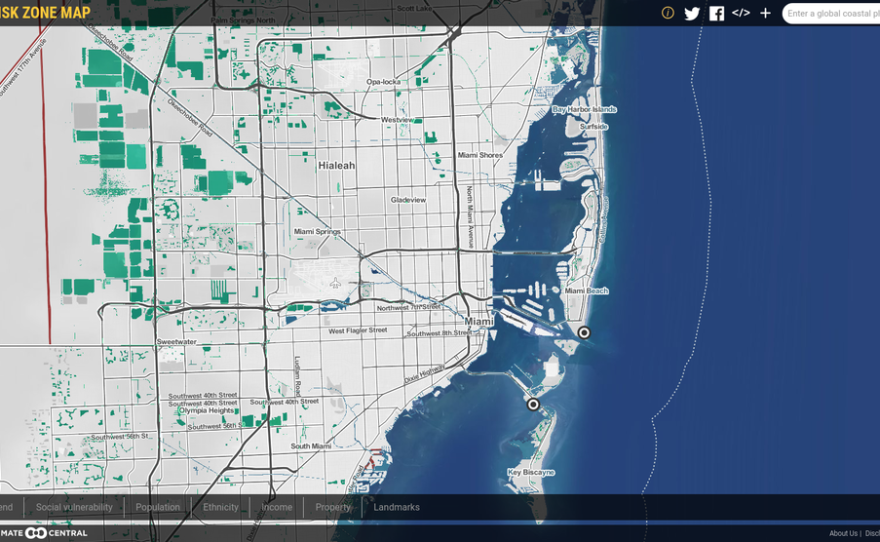Click the Ludlam Road label
Image resolution: width=880 pixels, height=542 pixels.
297,377
